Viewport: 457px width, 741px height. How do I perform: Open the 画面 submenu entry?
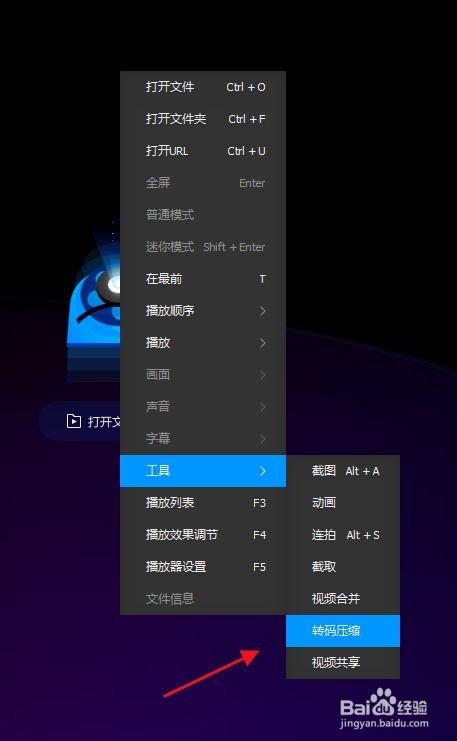point(203,375)
